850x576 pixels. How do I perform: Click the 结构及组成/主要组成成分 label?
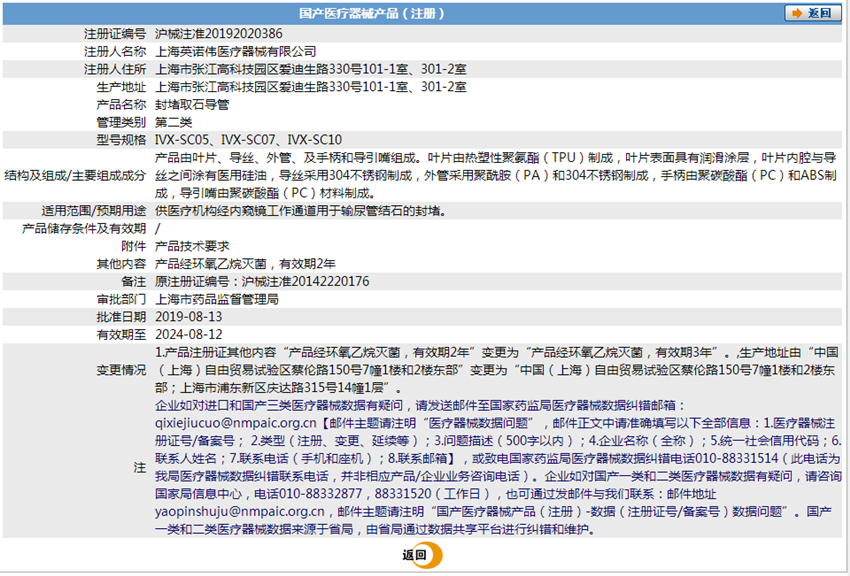(x=75, y=176)
